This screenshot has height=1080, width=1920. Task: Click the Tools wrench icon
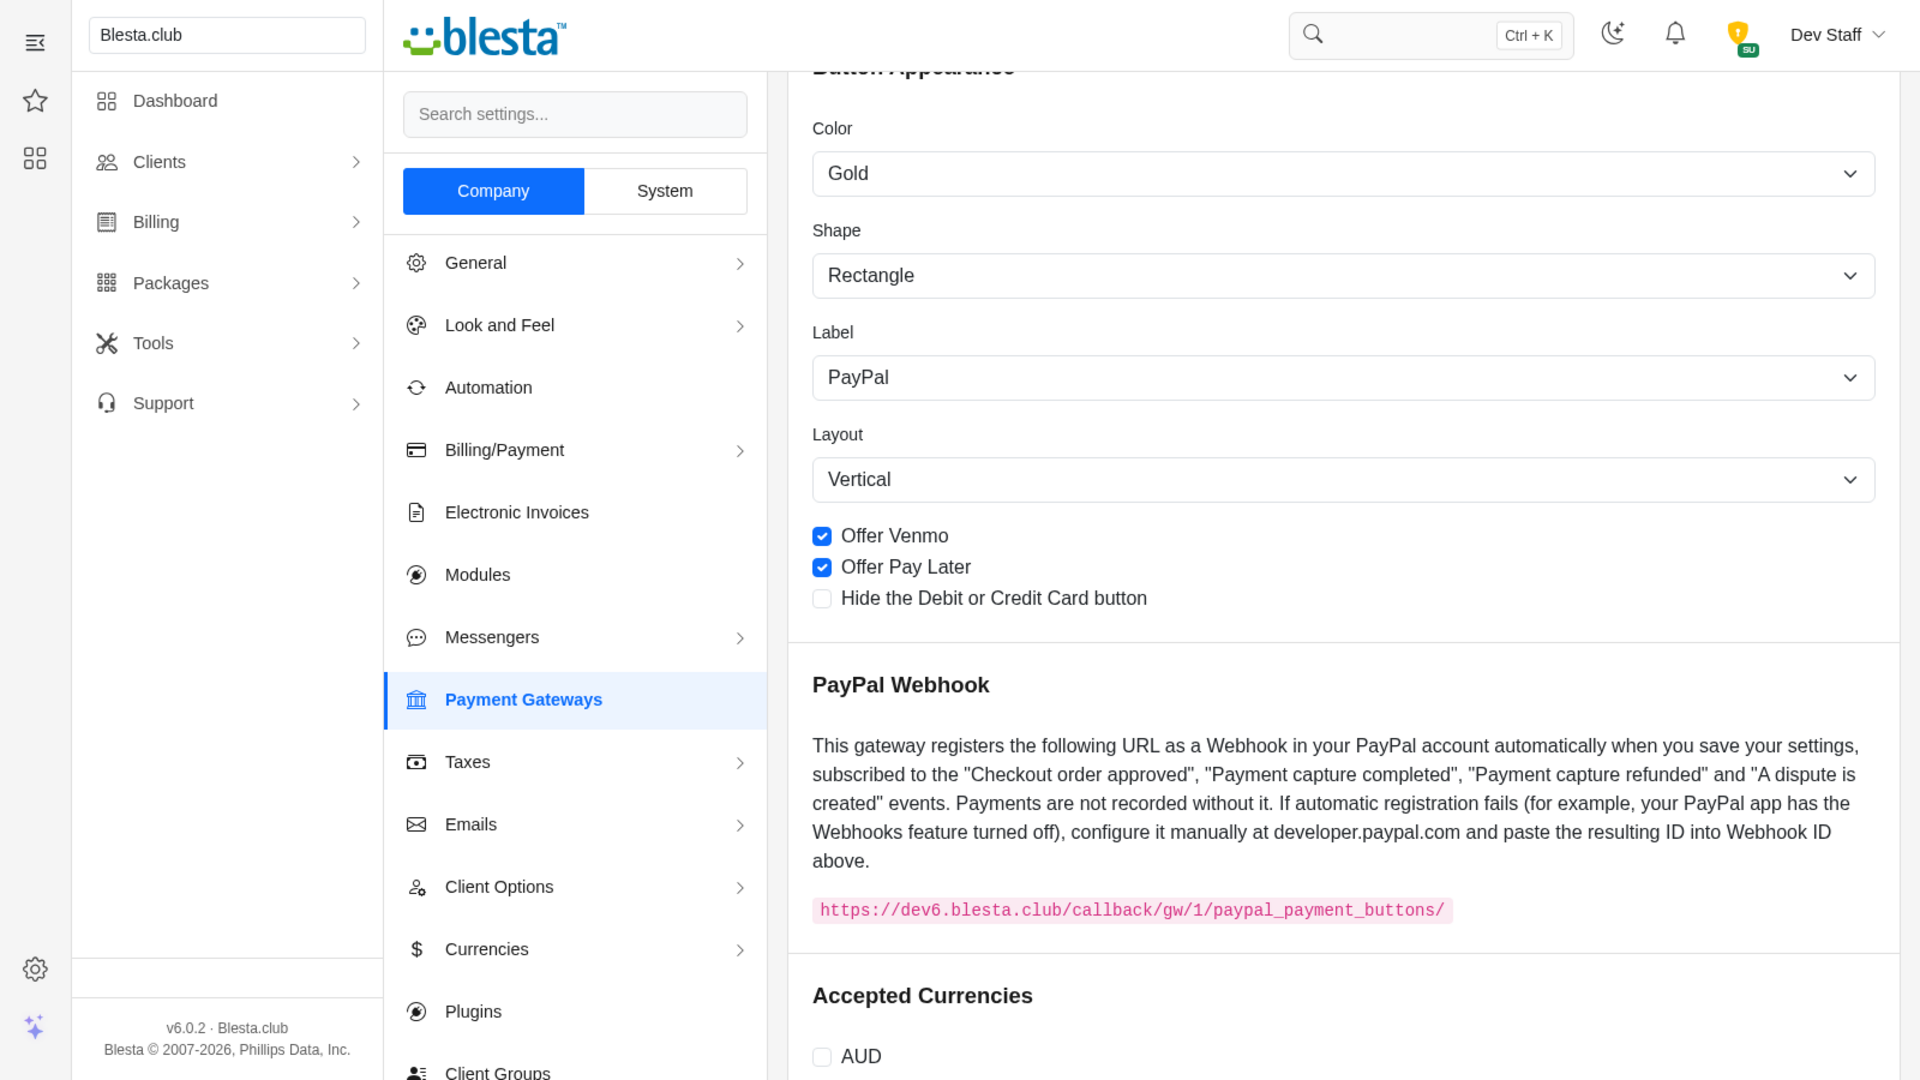point(107,343)
